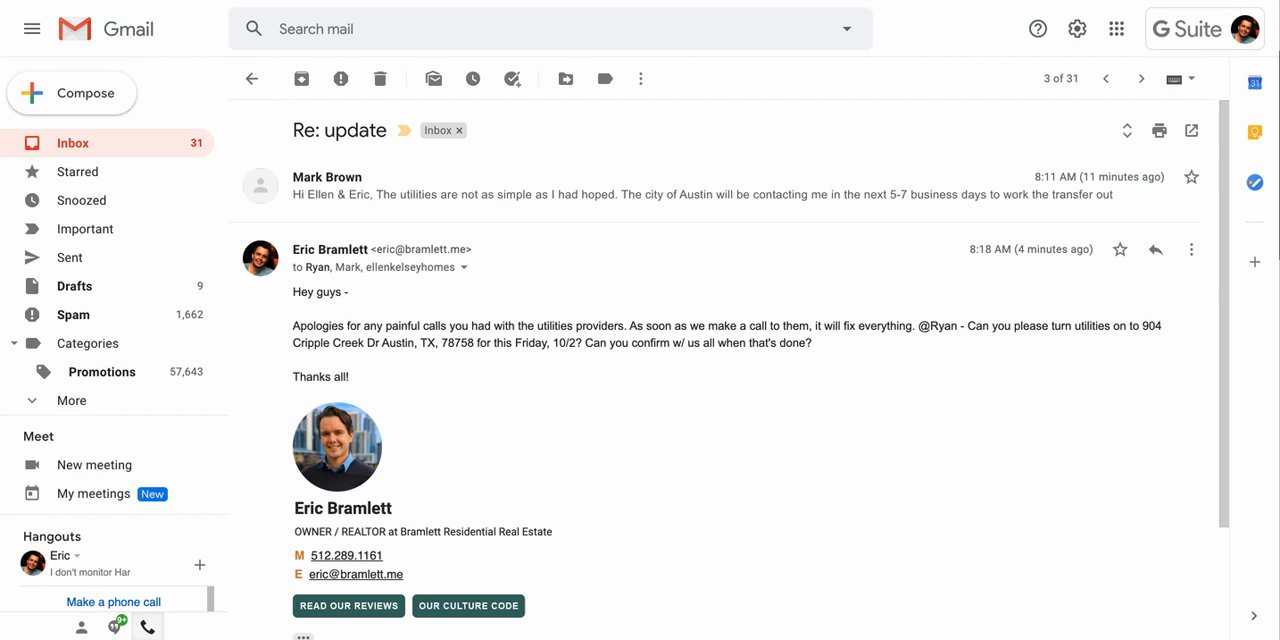The image size is (1280, 640).
Task: Star Mark Brown's message
Action: [1191, 177]
